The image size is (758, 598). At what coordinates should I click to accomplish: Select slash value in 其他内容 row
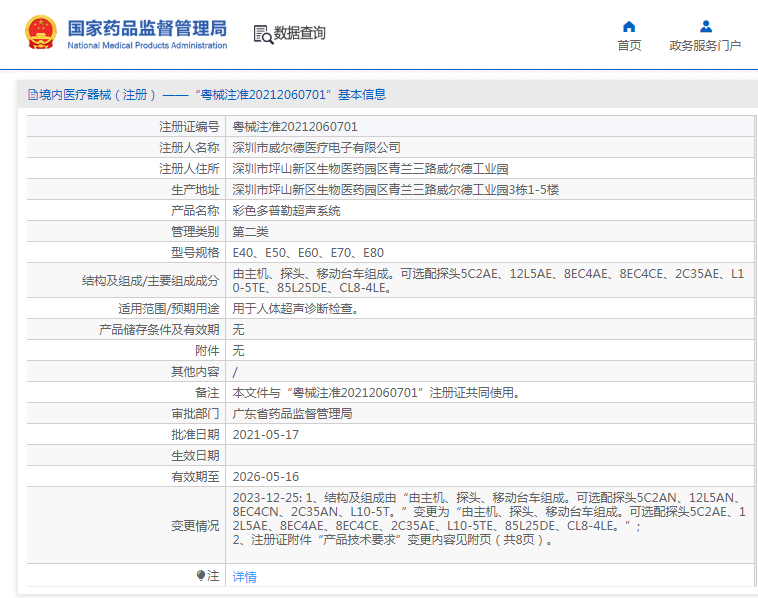235,372
